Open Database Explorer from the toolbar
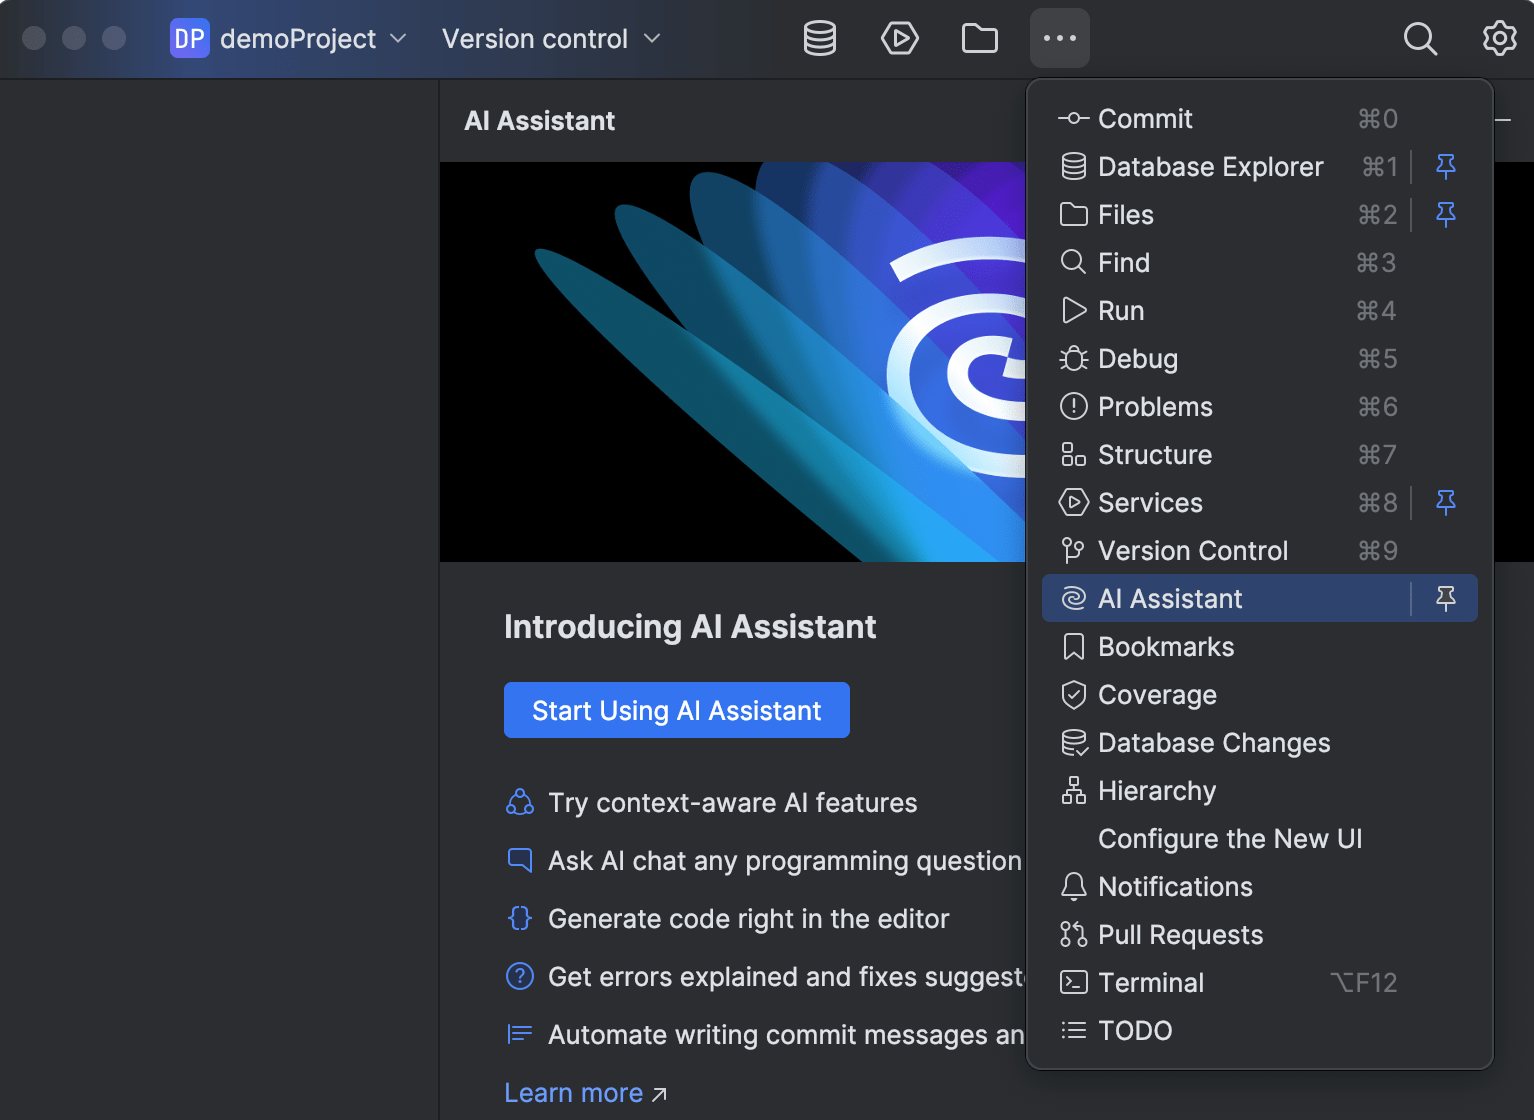The width and height of the screenshot is (1534, 1120). (x=819, y=38)
